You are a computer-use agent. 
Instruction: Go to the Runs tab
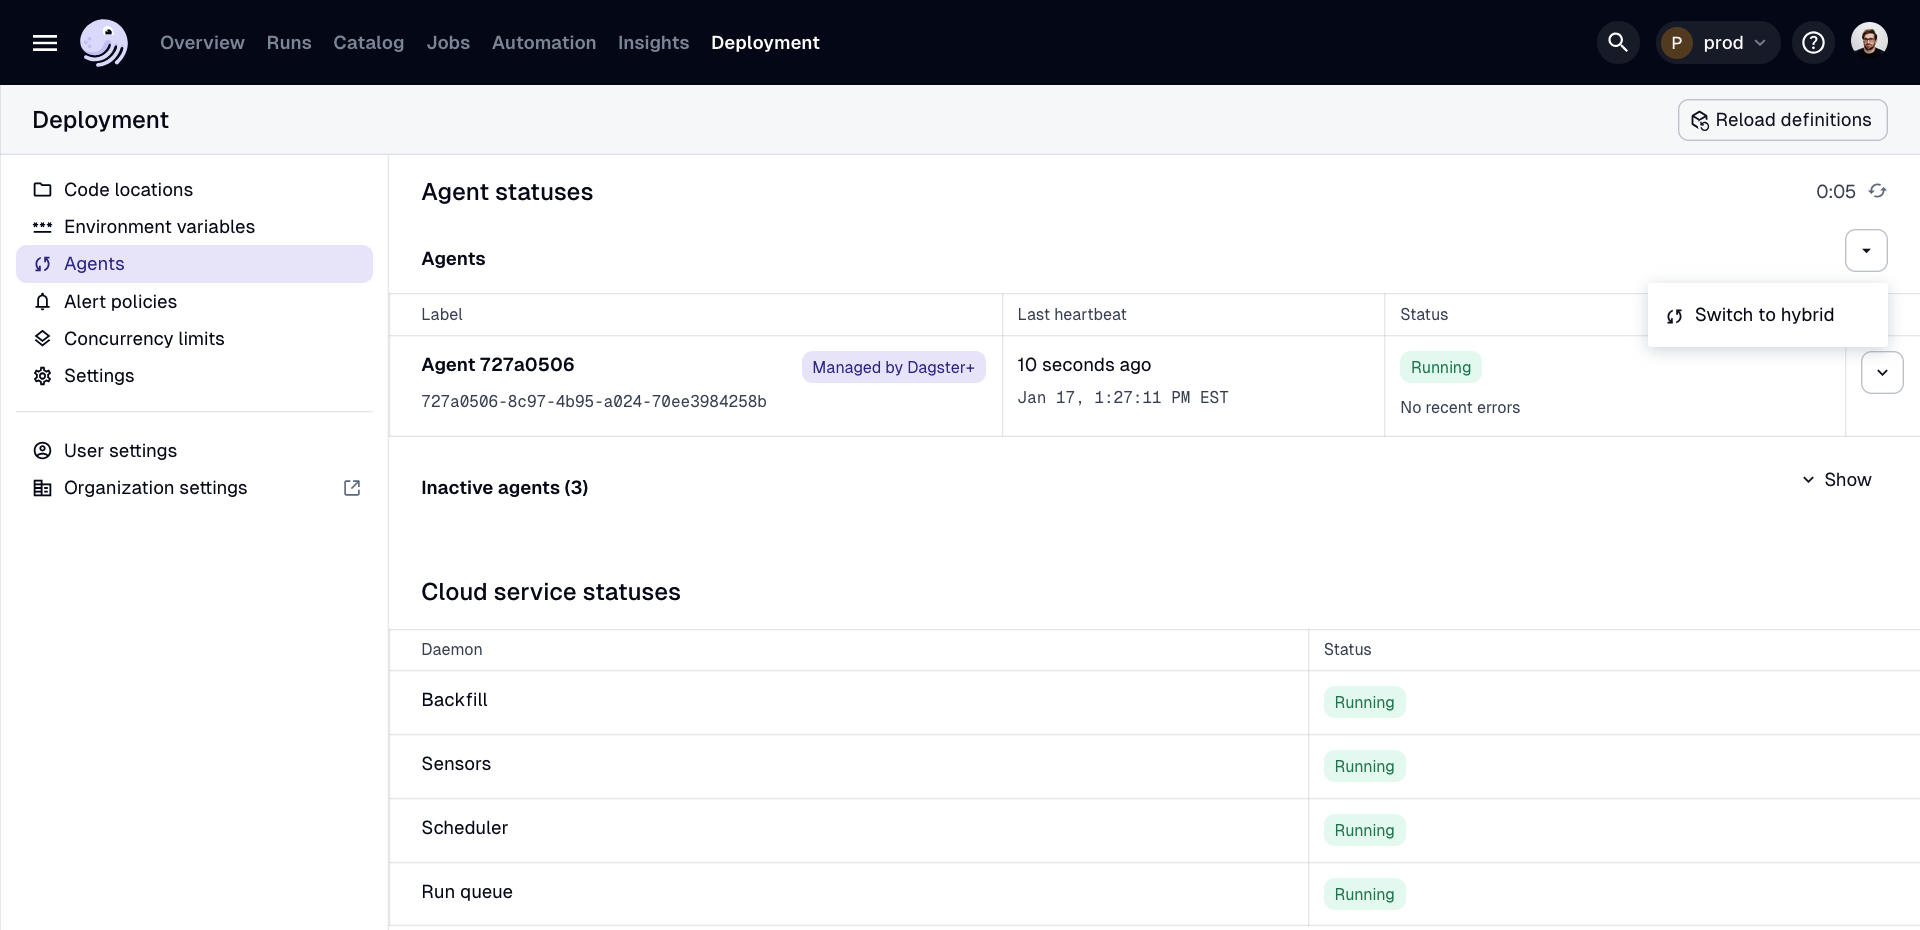pyautogui.click(x=289, y=43)
